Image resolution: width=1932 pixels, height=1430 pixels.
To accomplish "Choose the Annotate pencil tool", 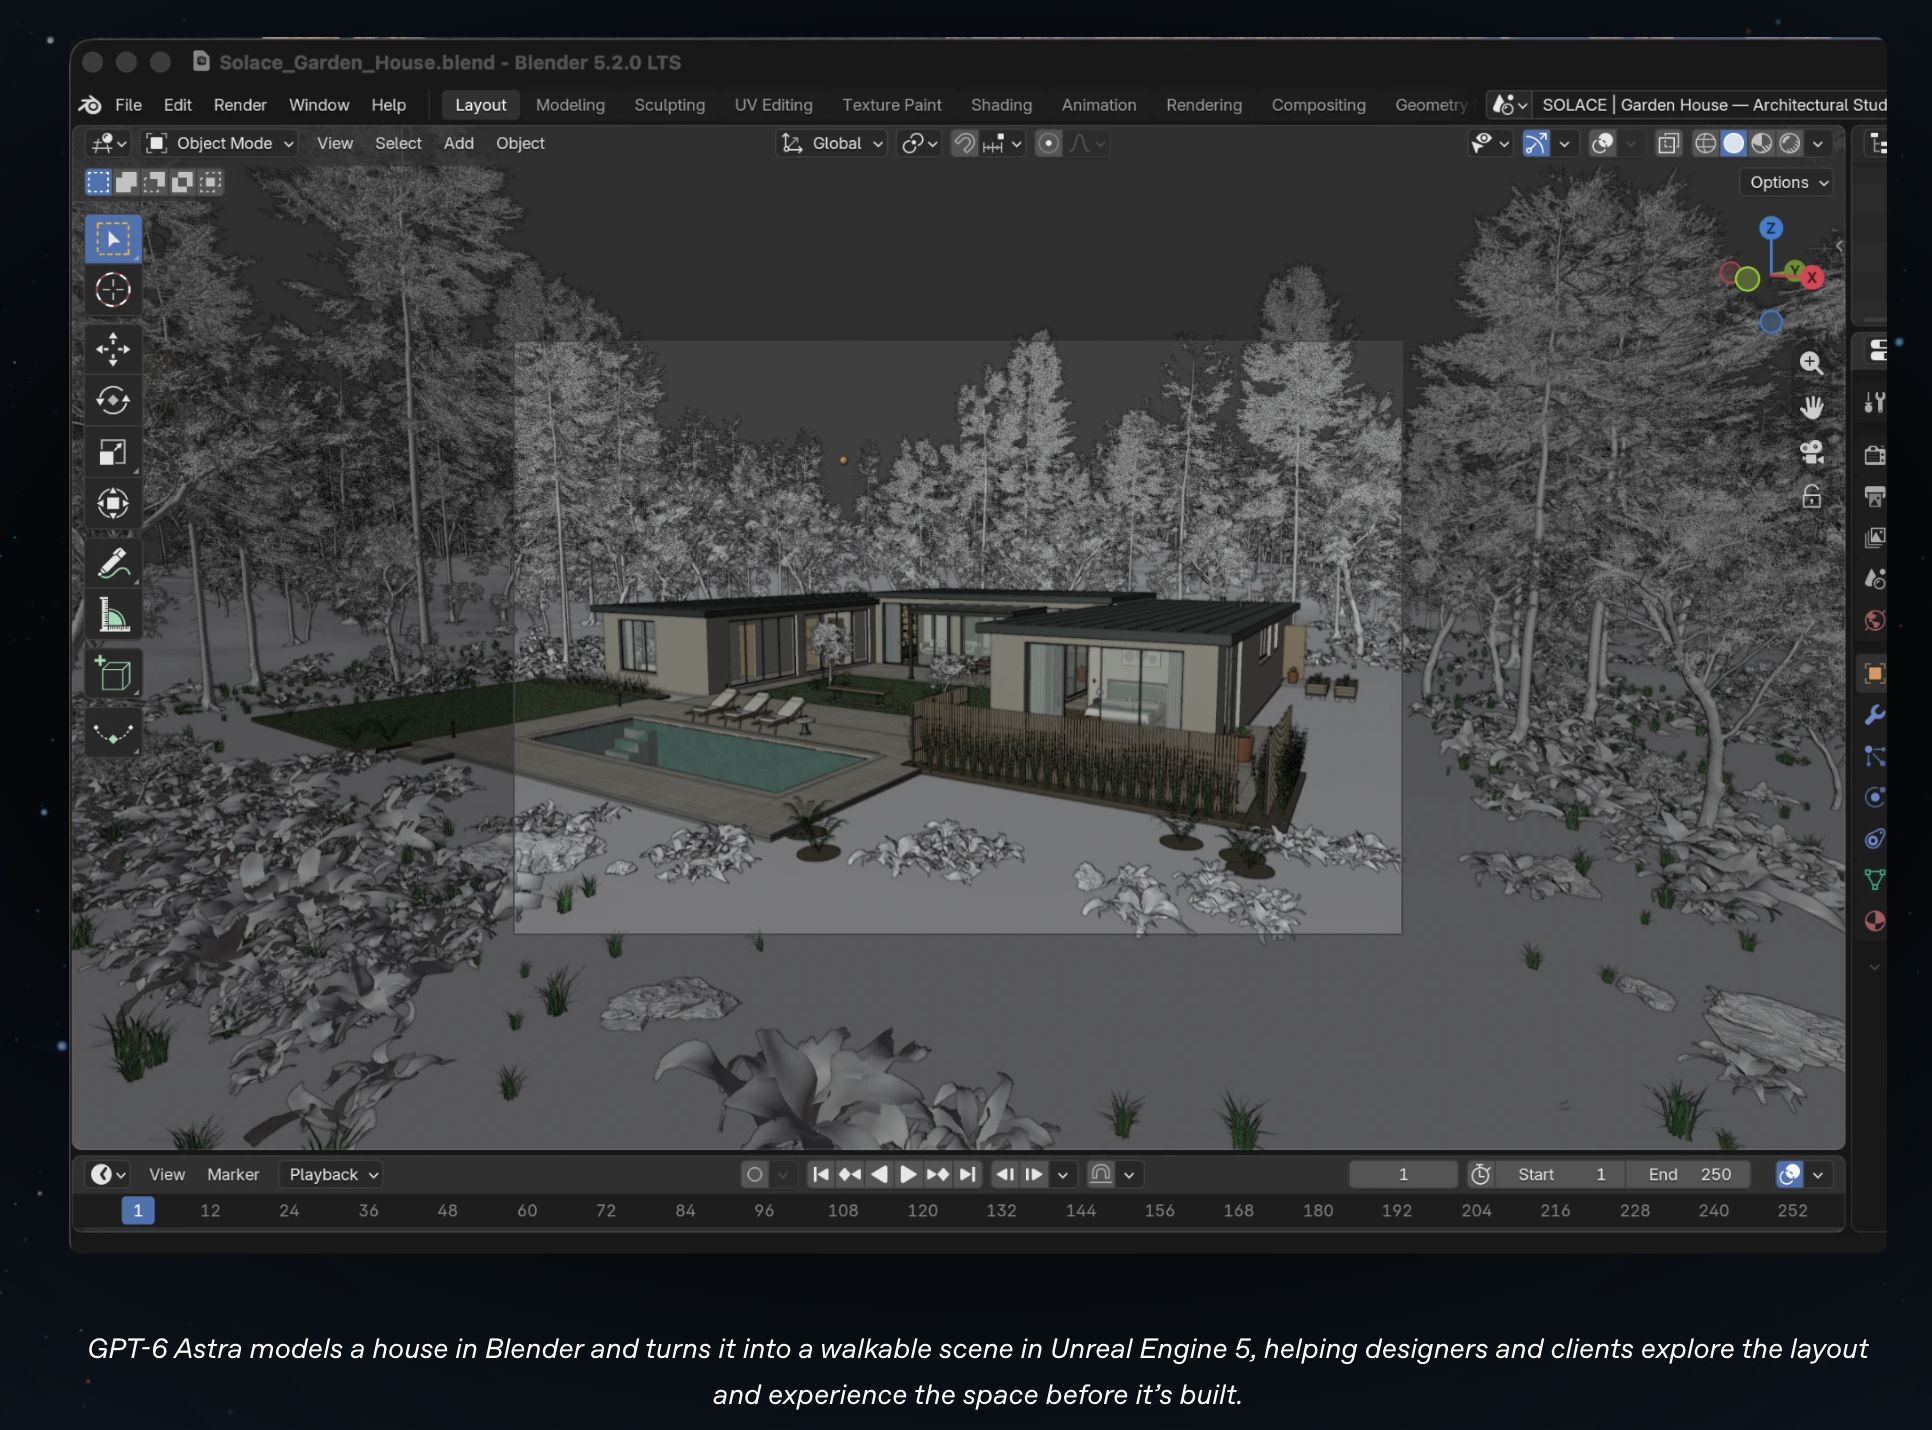I will pyautogui.click(x=113, y=563).
